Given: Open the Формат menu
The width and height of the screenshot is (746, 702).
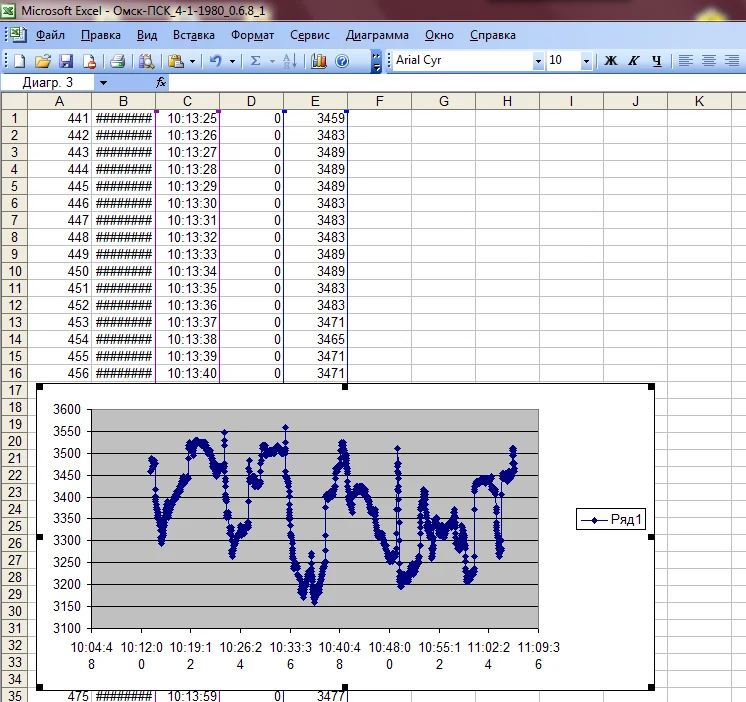Looking at the screenshot, I should click(252, 35).
